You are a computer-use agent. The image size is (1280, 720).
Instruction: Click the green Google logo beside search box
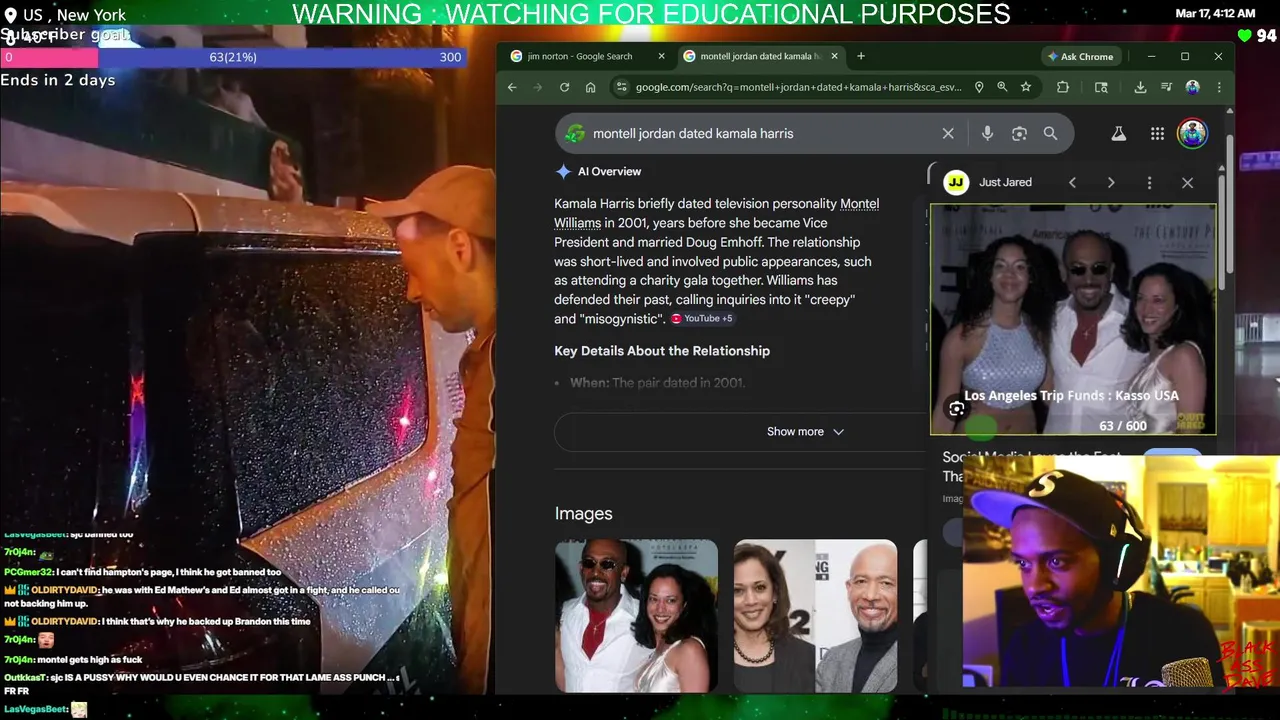point(575,133)
